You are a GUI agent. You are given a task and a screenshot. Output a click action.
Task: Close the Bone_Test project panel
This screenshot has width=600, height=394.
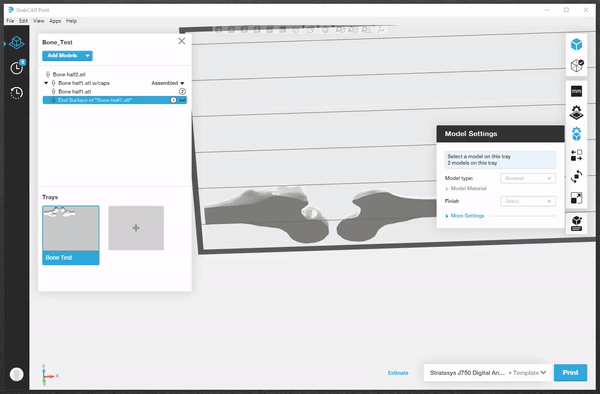coord(182,41)
